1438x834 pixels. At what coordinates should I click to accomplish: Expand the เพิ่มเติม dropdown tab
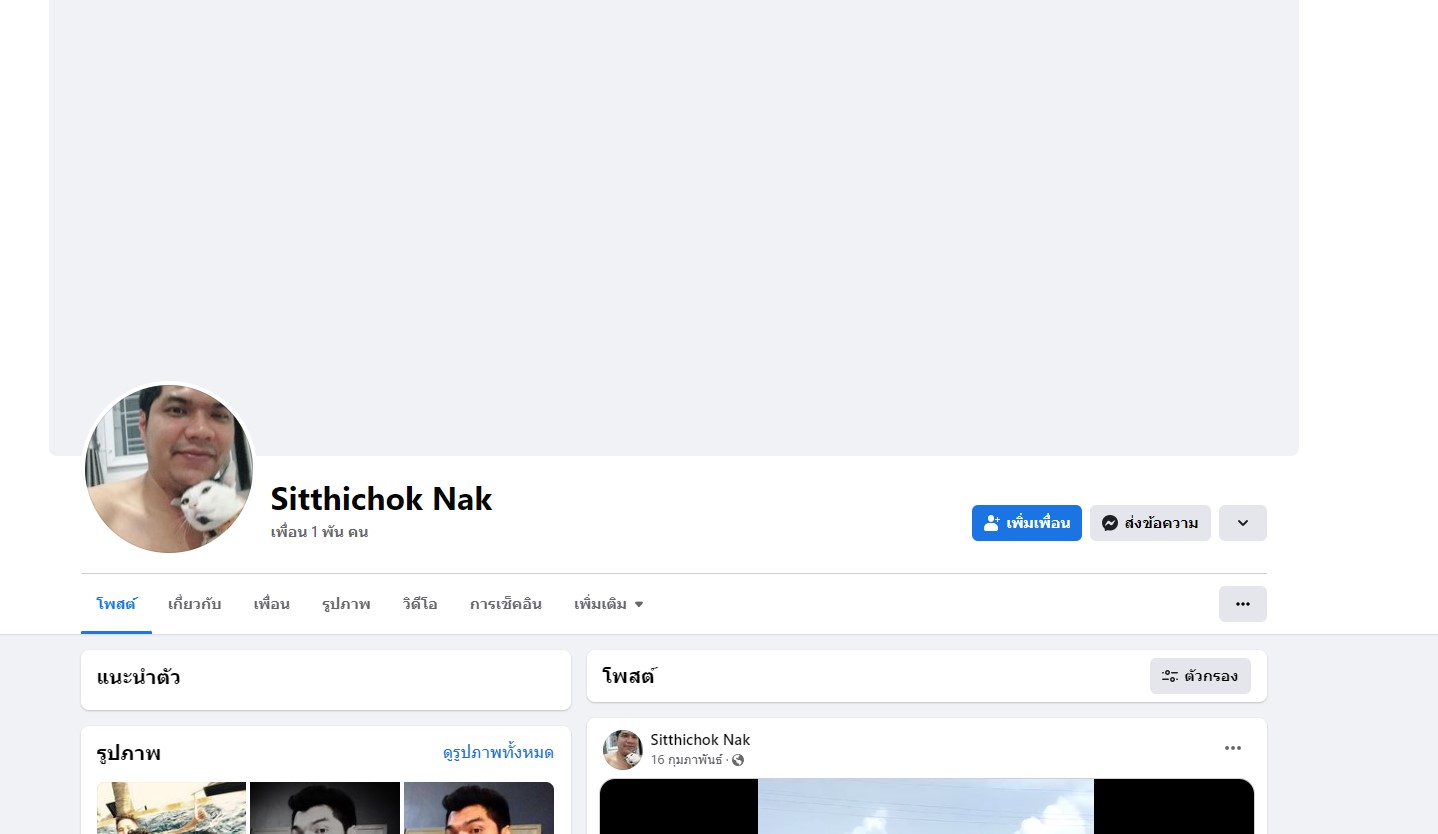tap(609, 604)
